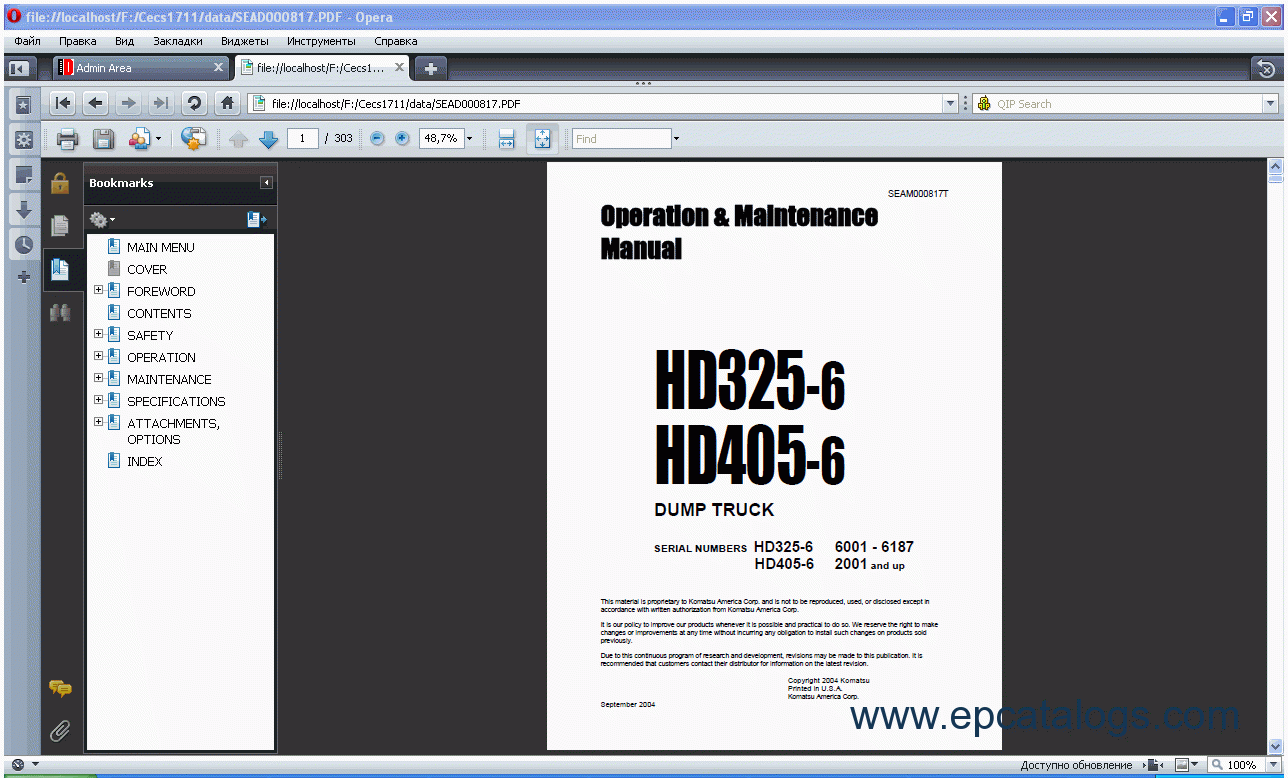1288x778 pixels.
Task: Print the PDF with the printer icon
Action: [x=67, y=139]
